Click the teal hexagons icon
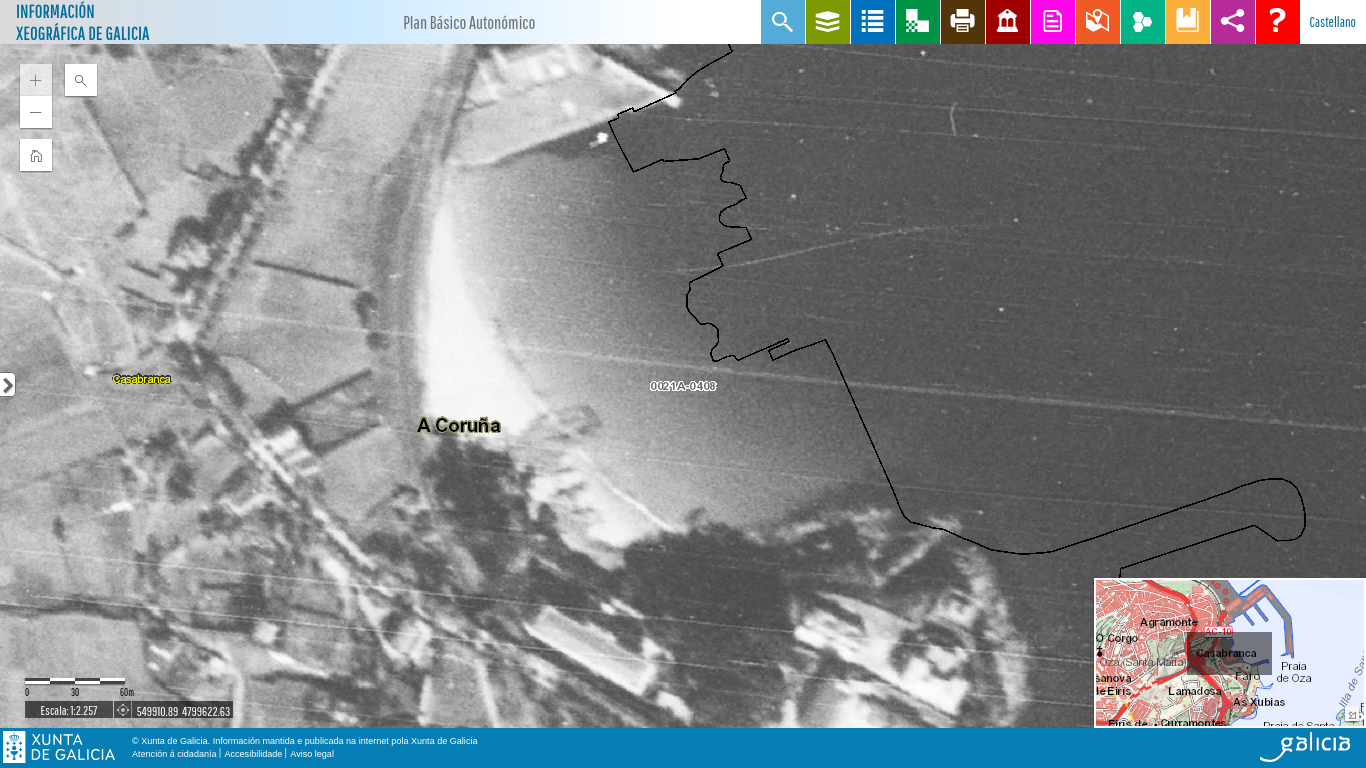The height and width of the screenshot is (768, 1366). point(1143,22)
